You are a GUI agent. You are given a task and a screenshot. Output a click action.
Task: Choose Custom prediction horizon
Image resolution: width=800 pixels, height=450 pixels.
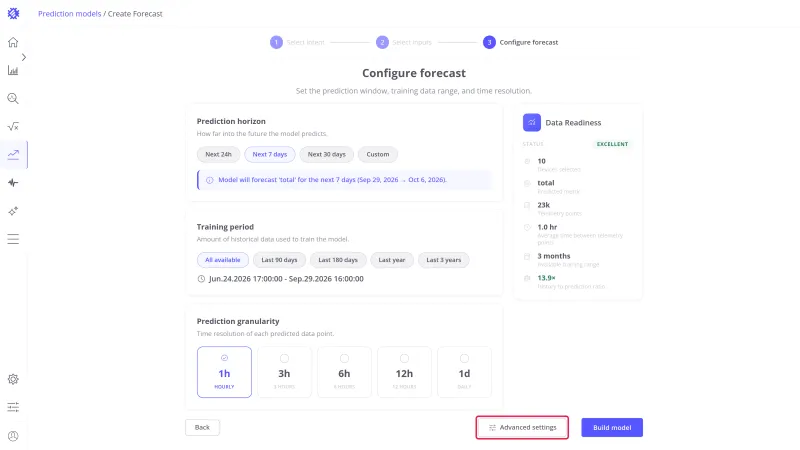pos(378,155)
